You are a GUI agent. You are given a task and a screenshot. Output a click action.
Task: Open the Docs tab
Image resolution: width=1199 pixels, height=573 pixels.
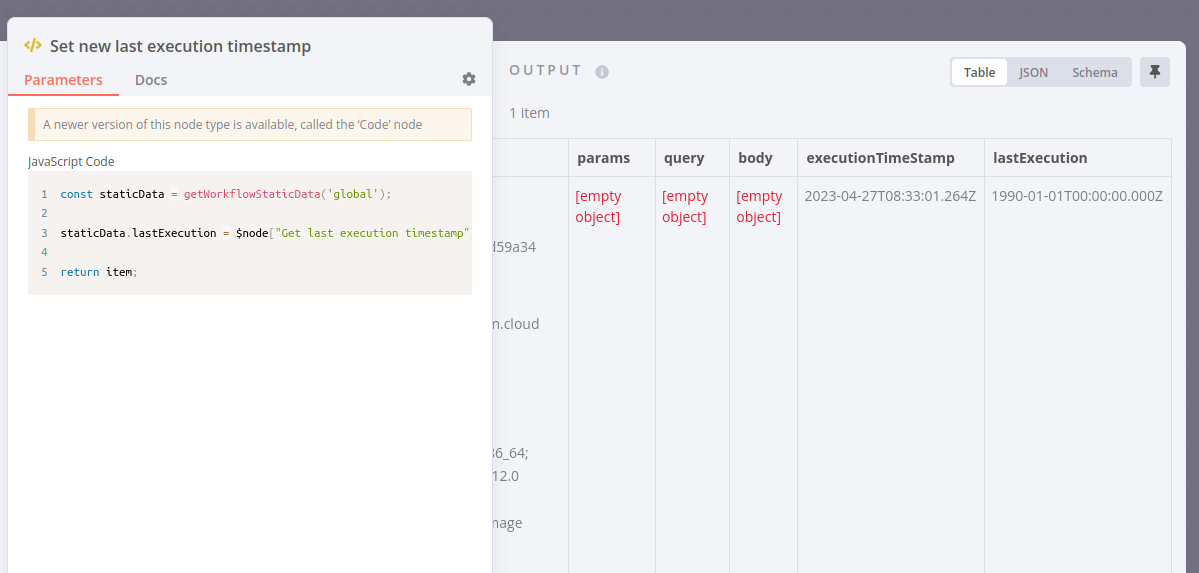(151, 80)
